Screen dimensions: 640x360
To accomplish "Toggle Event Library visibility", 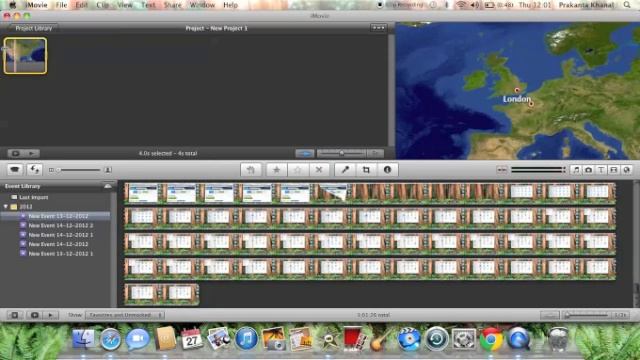I will (14, 315).
